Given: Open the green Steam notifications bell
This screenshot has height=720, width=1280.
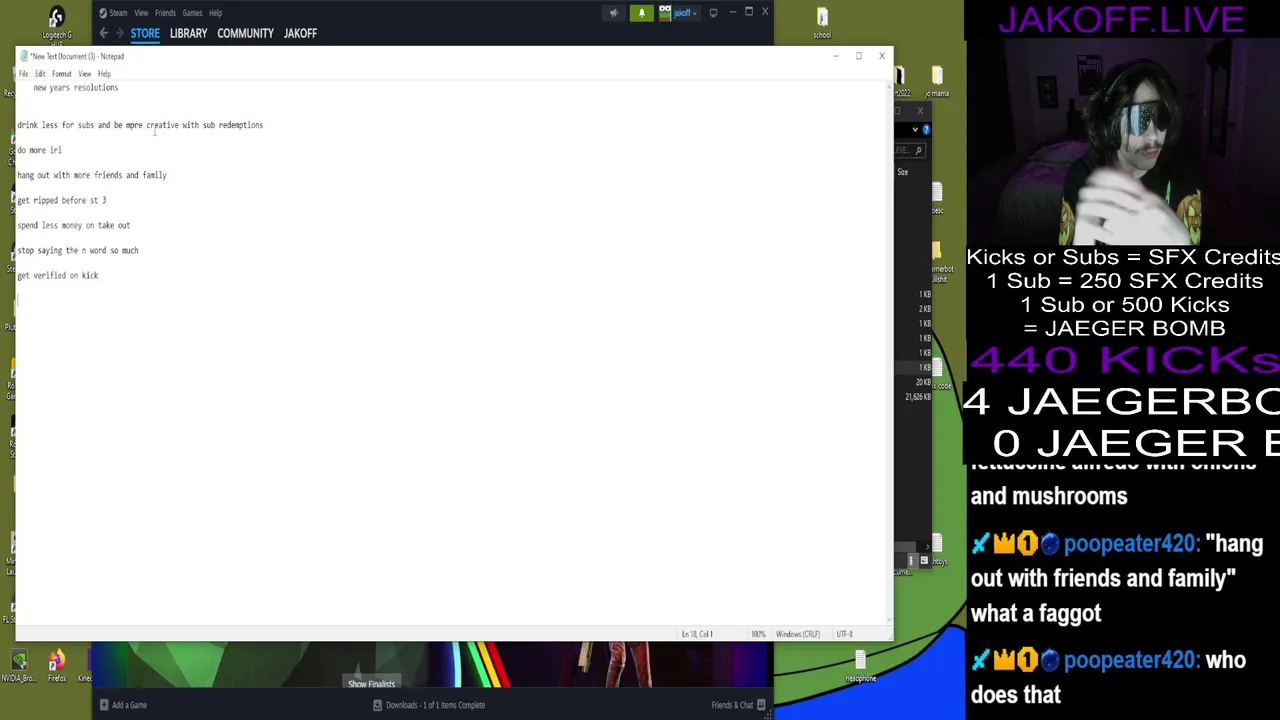Looking at the screenshot, I should tap(641, 13).
